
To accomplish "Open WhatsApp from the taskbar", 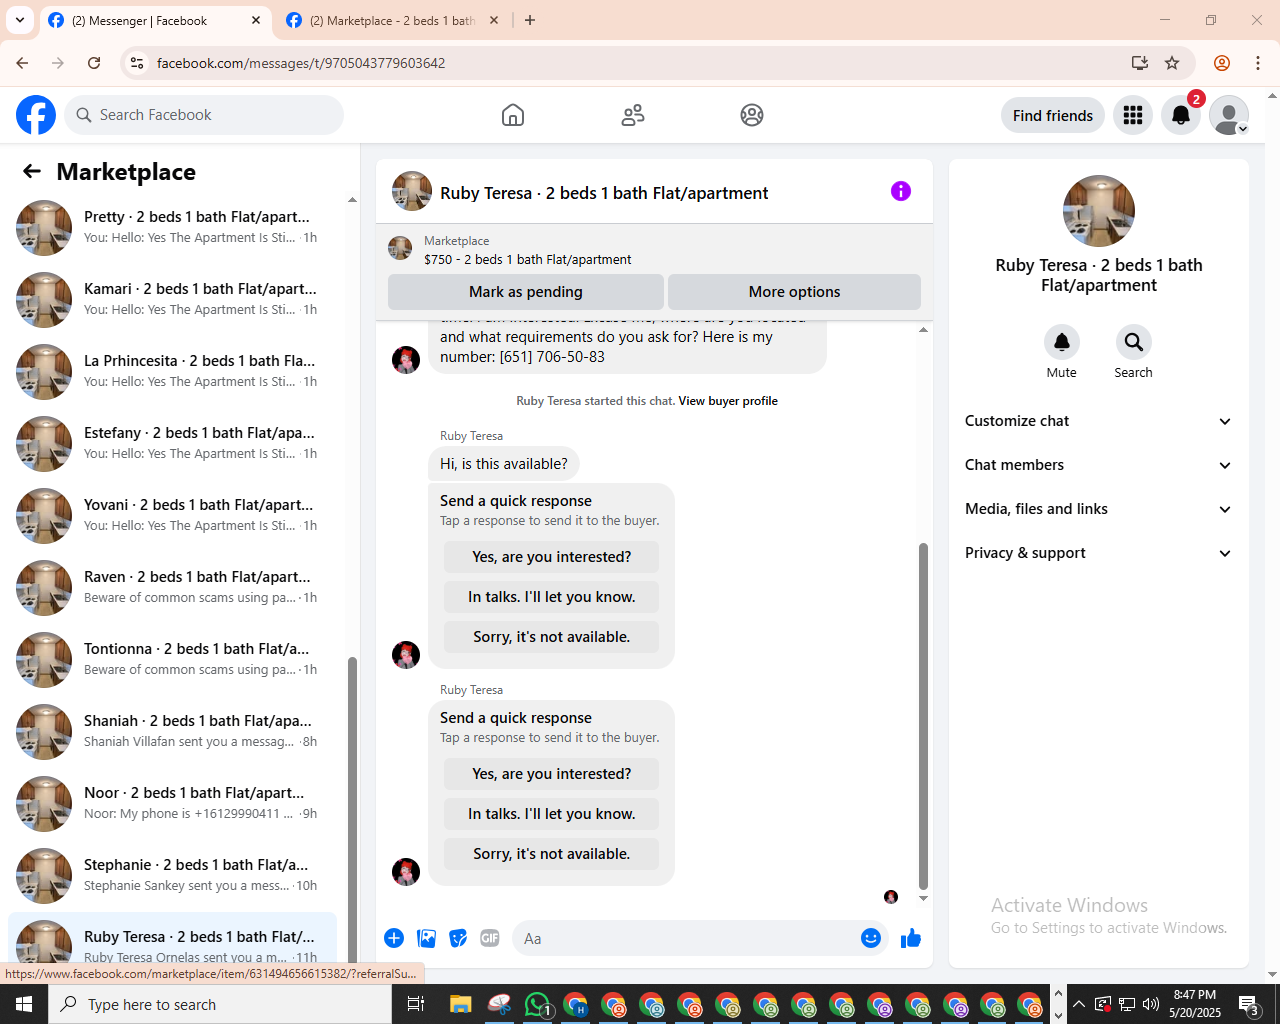I will 538,1004.
